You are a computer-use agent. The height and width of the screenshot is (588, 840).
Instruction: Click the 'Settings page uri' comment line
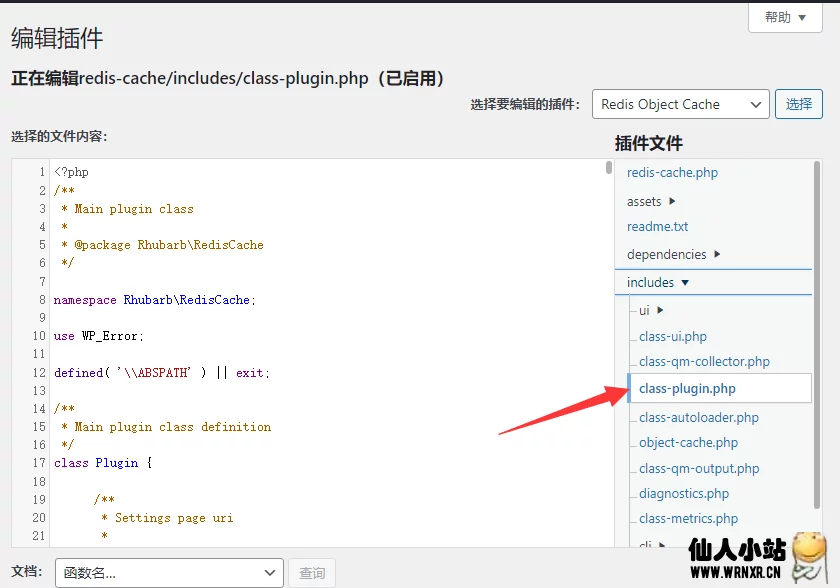point(174,518)
